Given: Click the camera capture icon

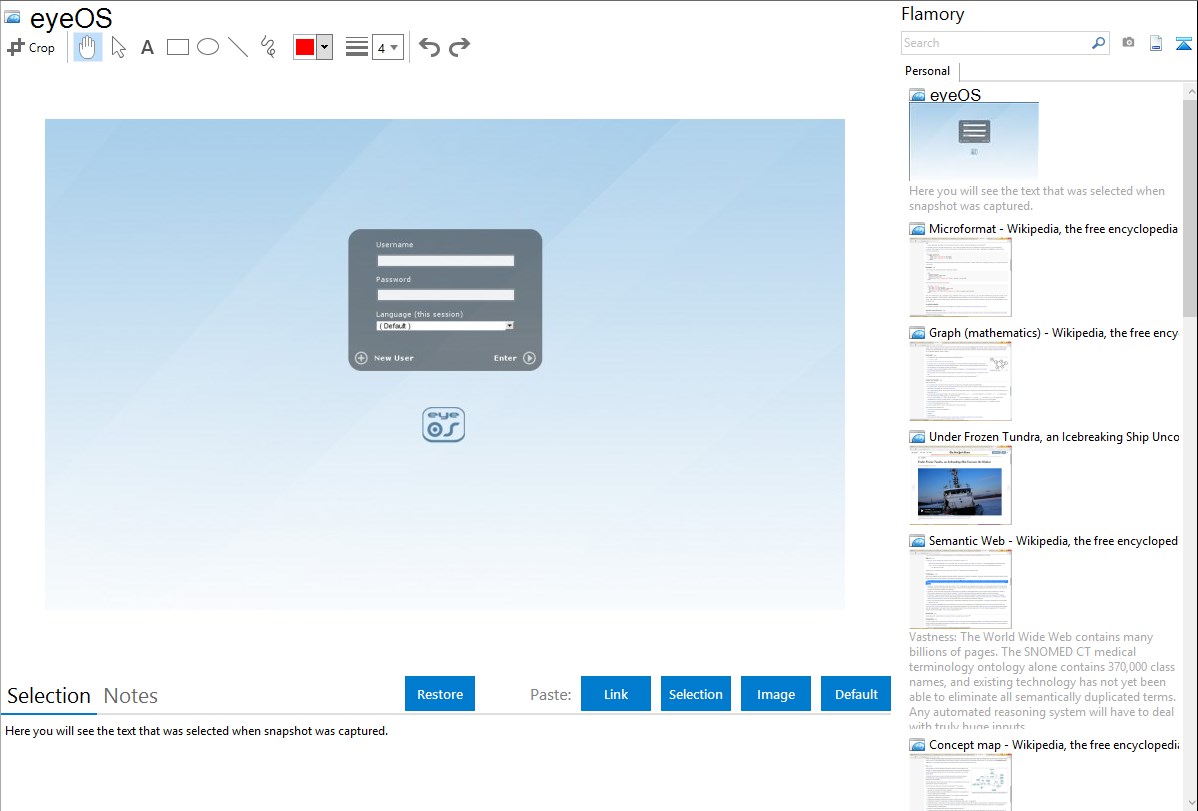Looking at the screenshot, I should (1128, 43).
